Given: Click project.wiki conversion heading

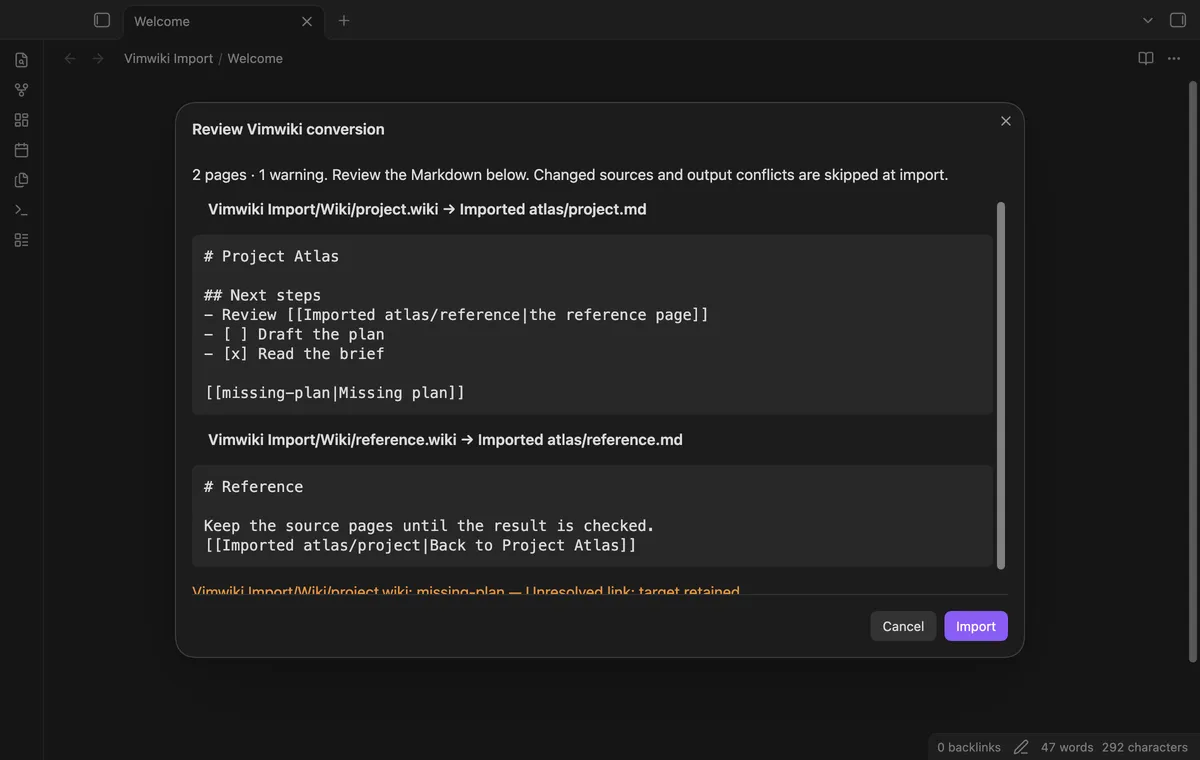Looking at the screenshot, I should click(427, 210).
